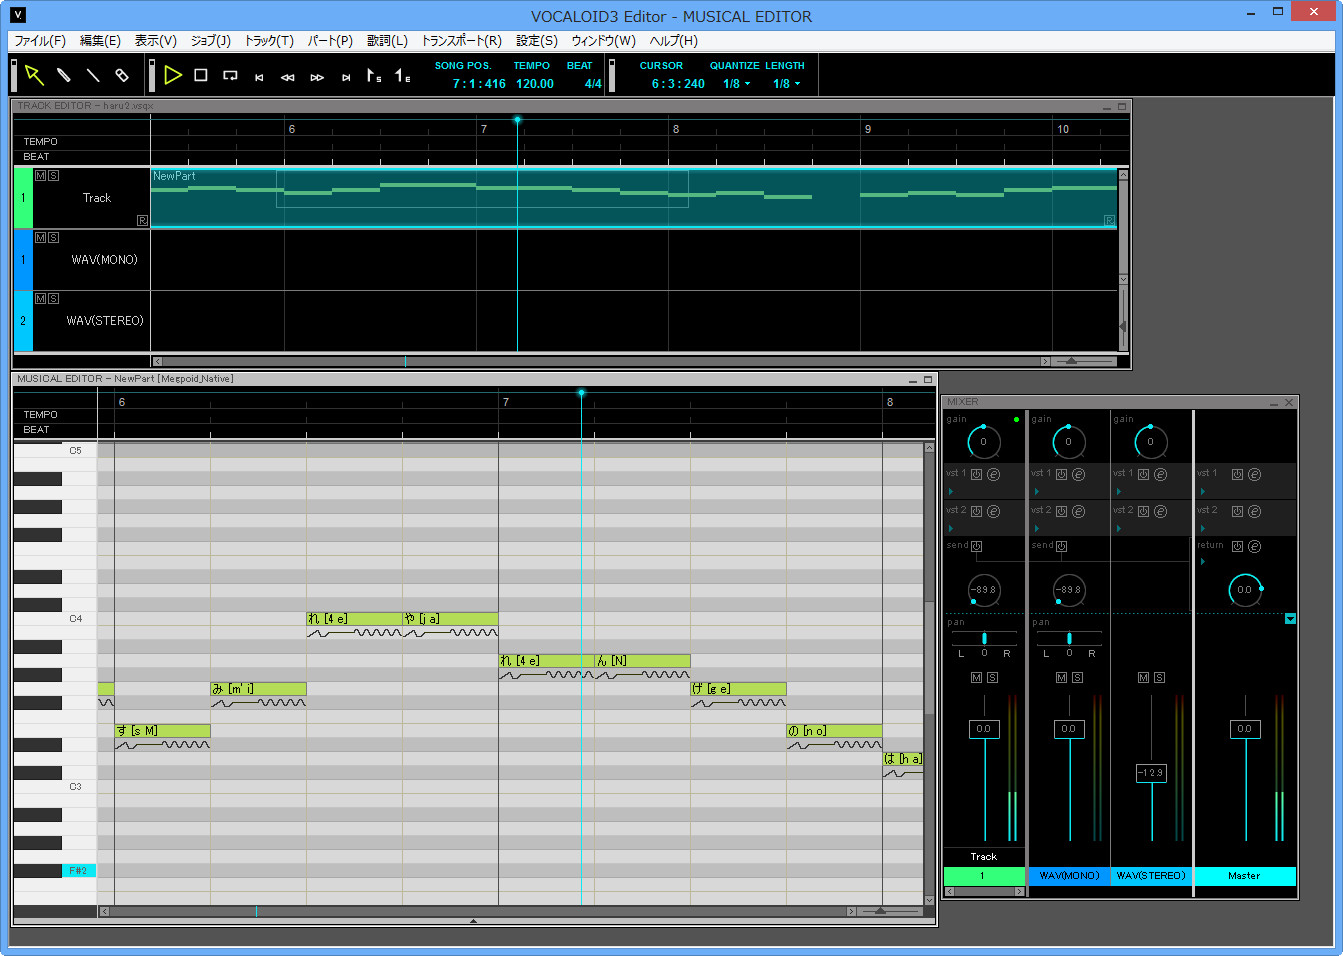
Task: Open the vst 1 editor on WAV(STEREO) channel
Action: (1160, 474)
